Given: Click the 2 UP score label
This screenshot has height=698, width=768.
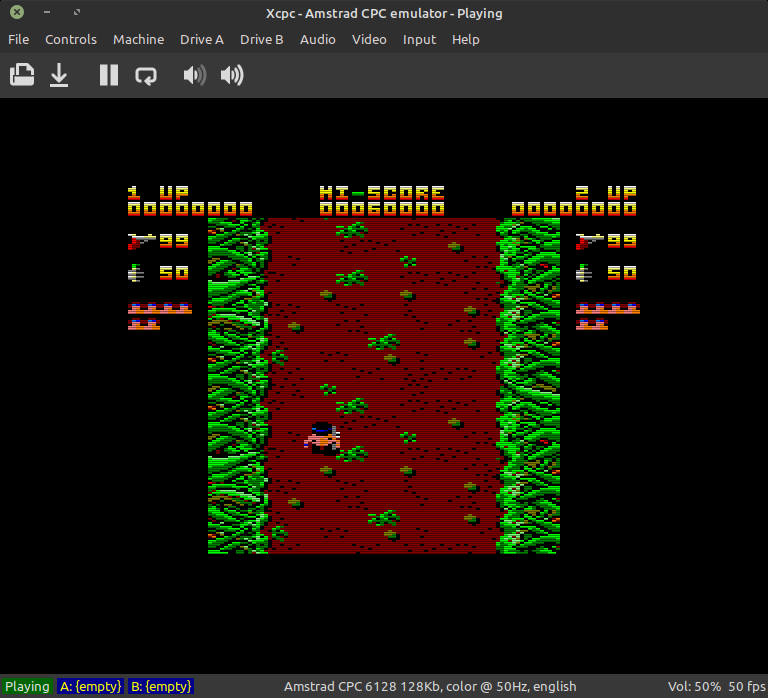Looking at the screenshot, I should 606,193.
